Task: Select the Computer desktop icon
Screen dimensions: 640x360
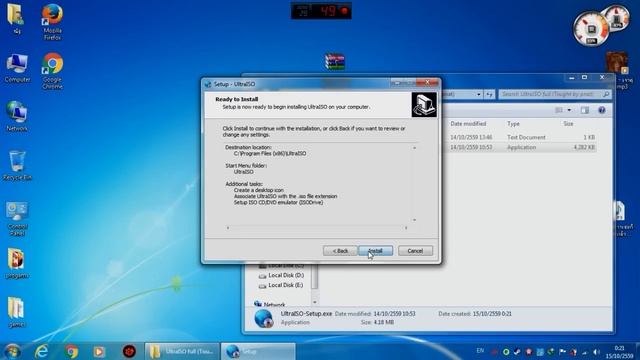Action: [x=17, y=68]
